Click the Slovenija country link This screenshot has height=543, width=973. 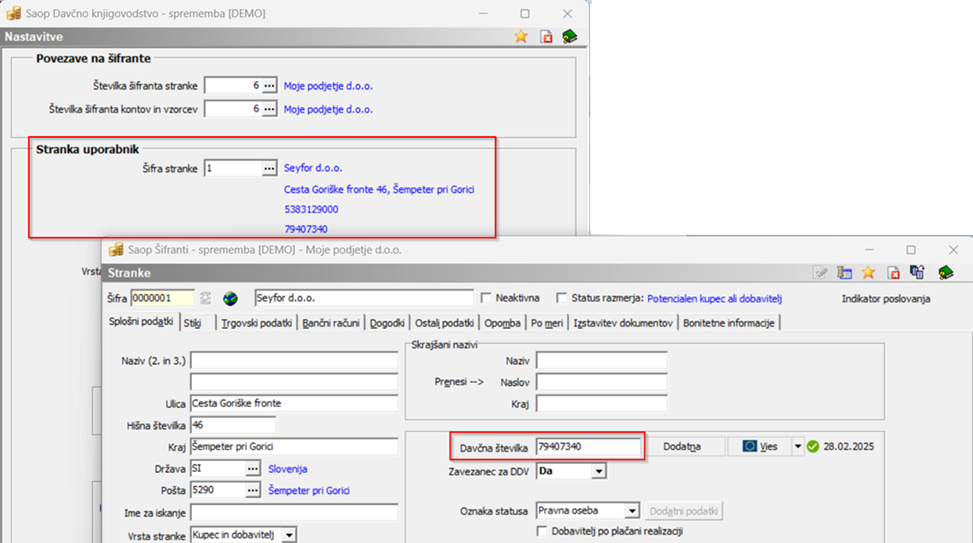point(287,469)
